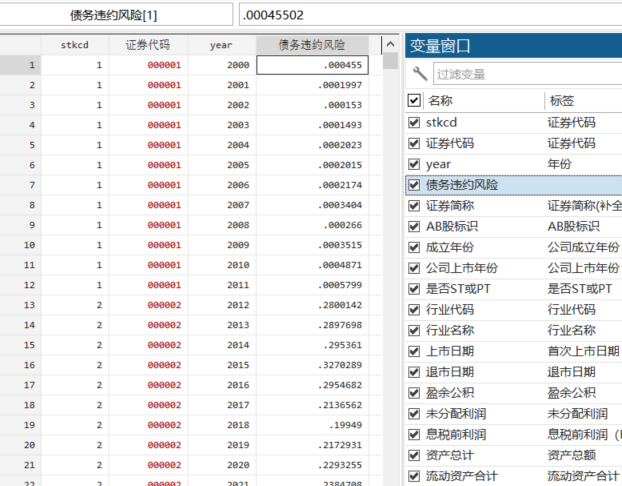The height and width of the screenshot is (486, 622).
Task: Toggle checkbox for 资产总计 variable
Action: pyautogui.click(x=414, y=455)
